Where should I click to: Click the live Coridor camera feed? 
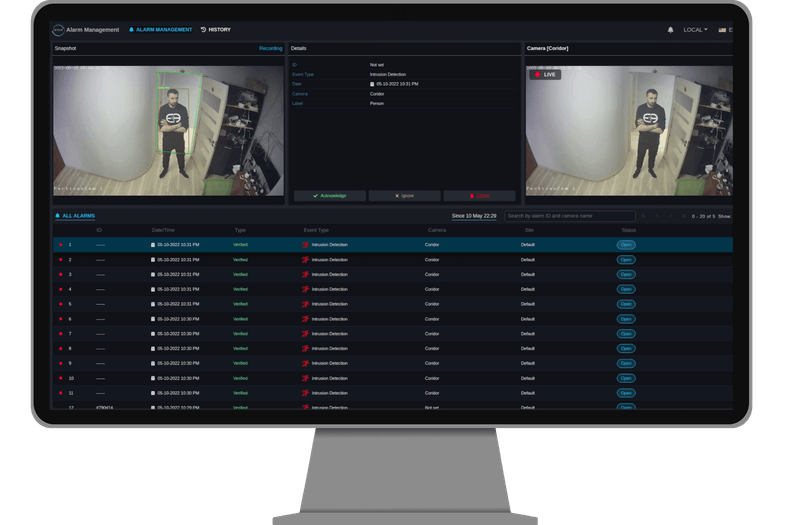pyautogui.click(x=629, y=130)
